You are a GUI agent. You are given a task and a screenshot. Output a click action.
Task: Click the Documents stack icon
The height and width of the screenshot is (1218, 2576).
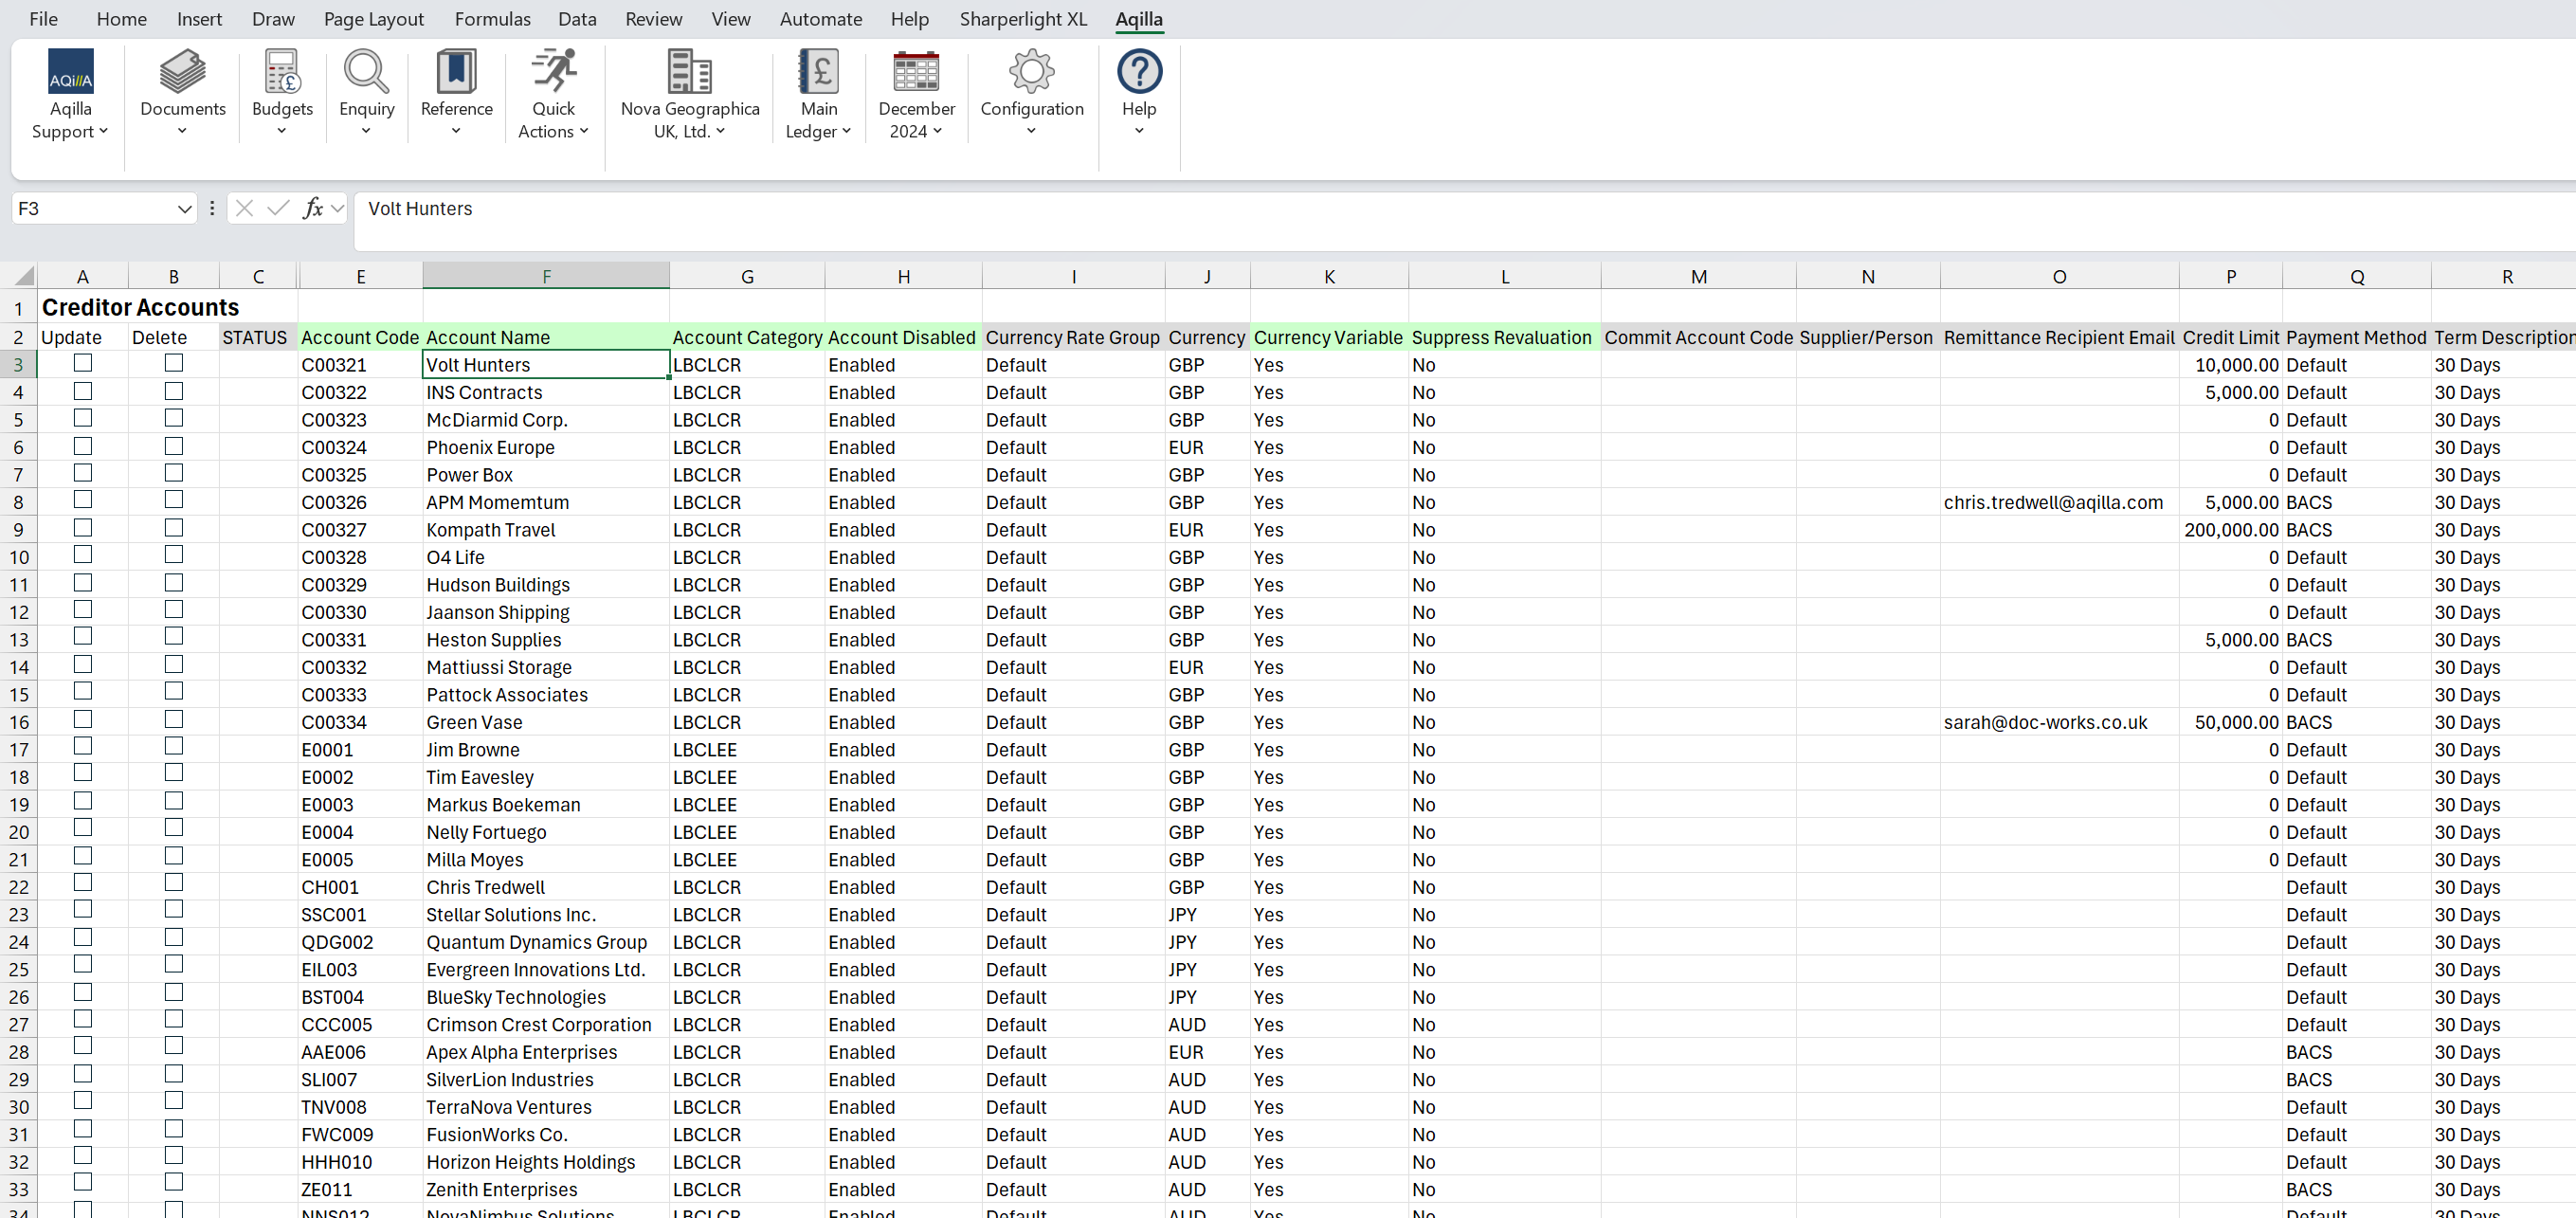[x=182, y=73]
